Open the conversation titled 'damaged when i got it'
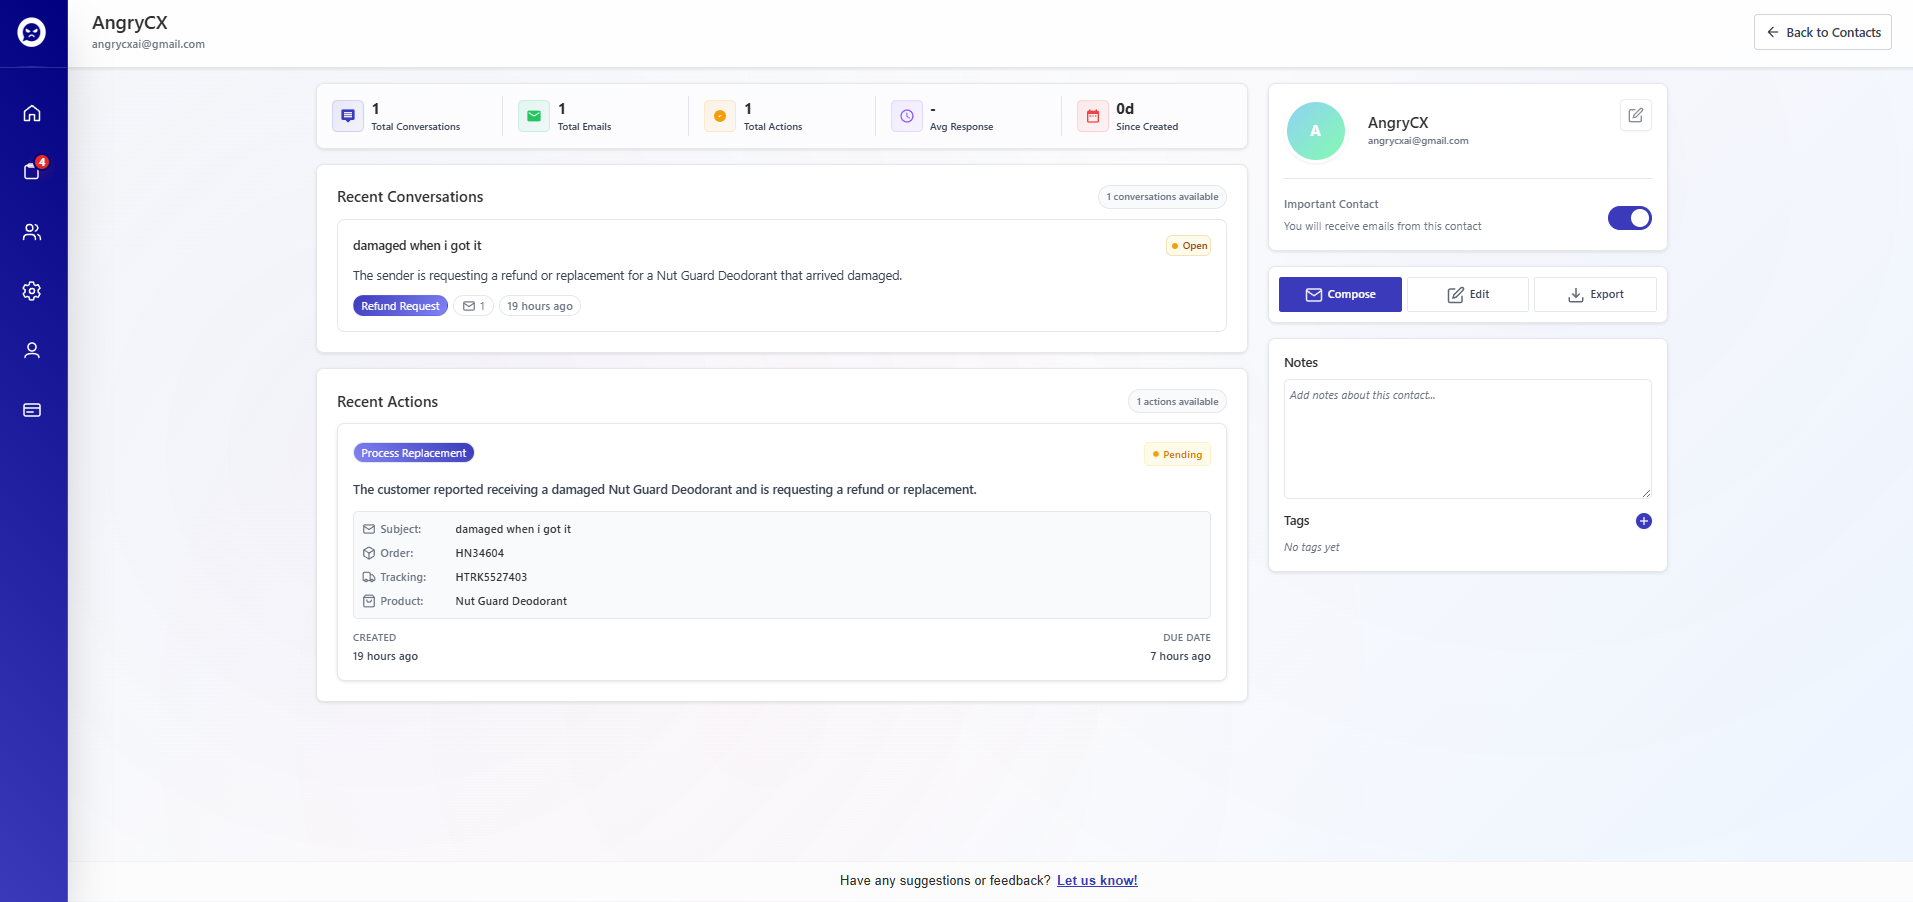 coord(417,245)
